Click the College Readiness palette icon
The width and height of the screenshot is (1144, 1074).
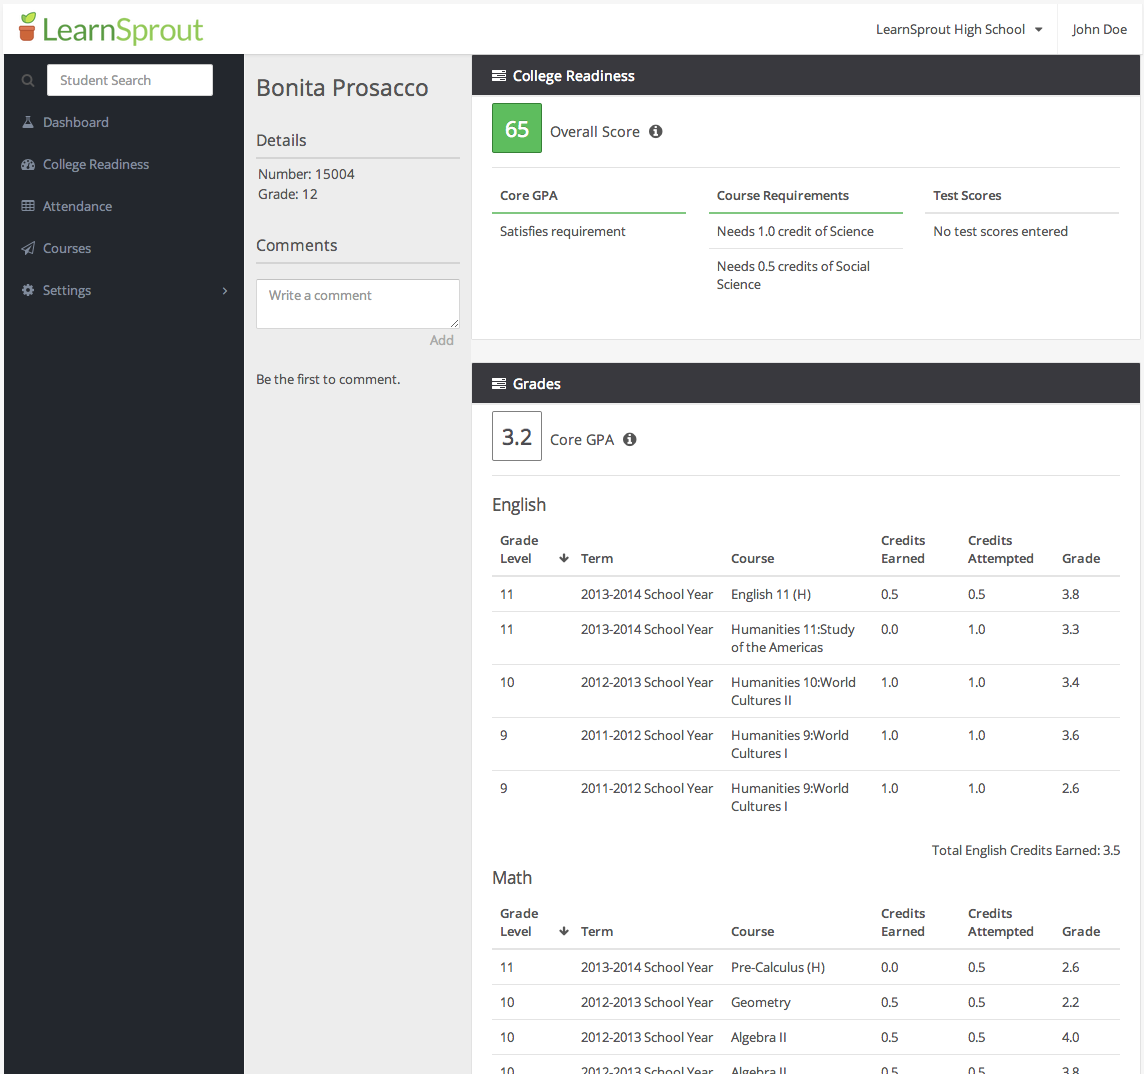[28, 164]
